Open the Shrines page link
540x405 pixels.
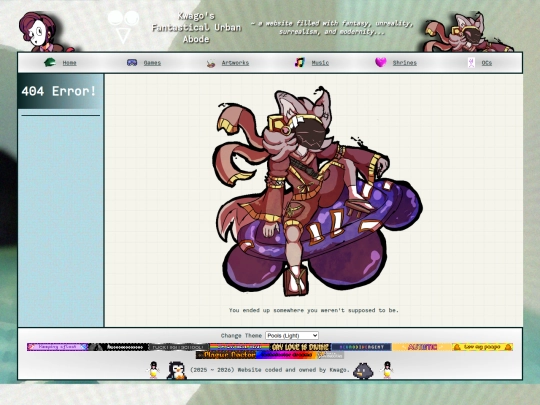click(405, 63)
